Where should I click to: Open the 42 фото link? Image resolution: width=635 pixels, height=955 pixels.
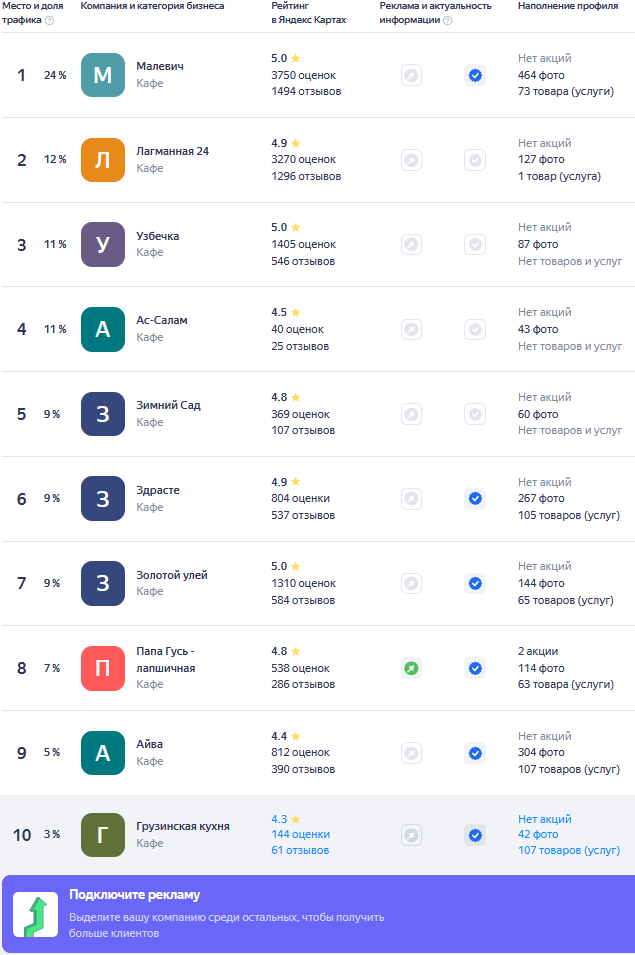[x=538, y=834]
